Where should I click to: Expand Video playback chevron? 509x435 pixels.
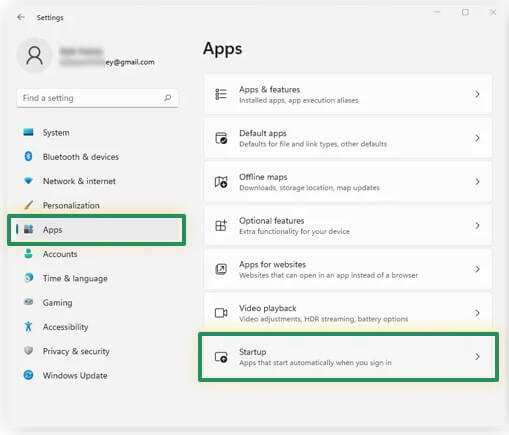pos(477,313)
